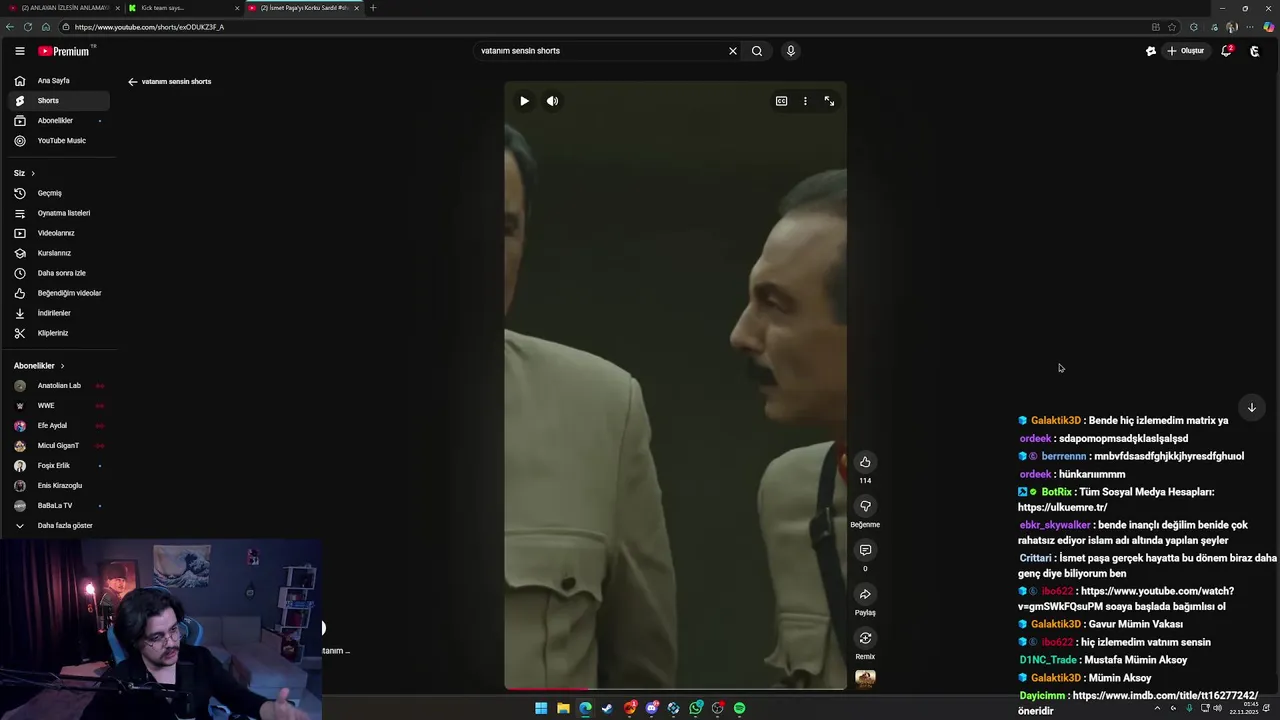Open Oynatma listeleri
The width and height of the screenshot is (1280, 720).
click(60, 213)
